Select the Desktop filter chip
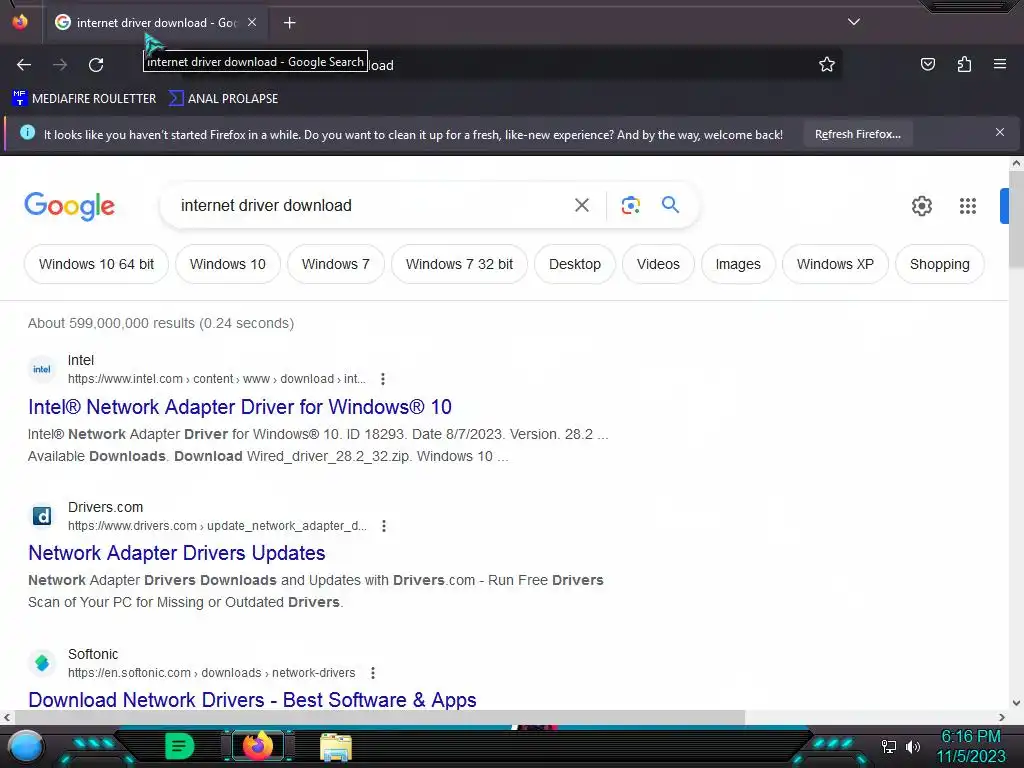This screenshot has height=768, width=1024. 575,264
